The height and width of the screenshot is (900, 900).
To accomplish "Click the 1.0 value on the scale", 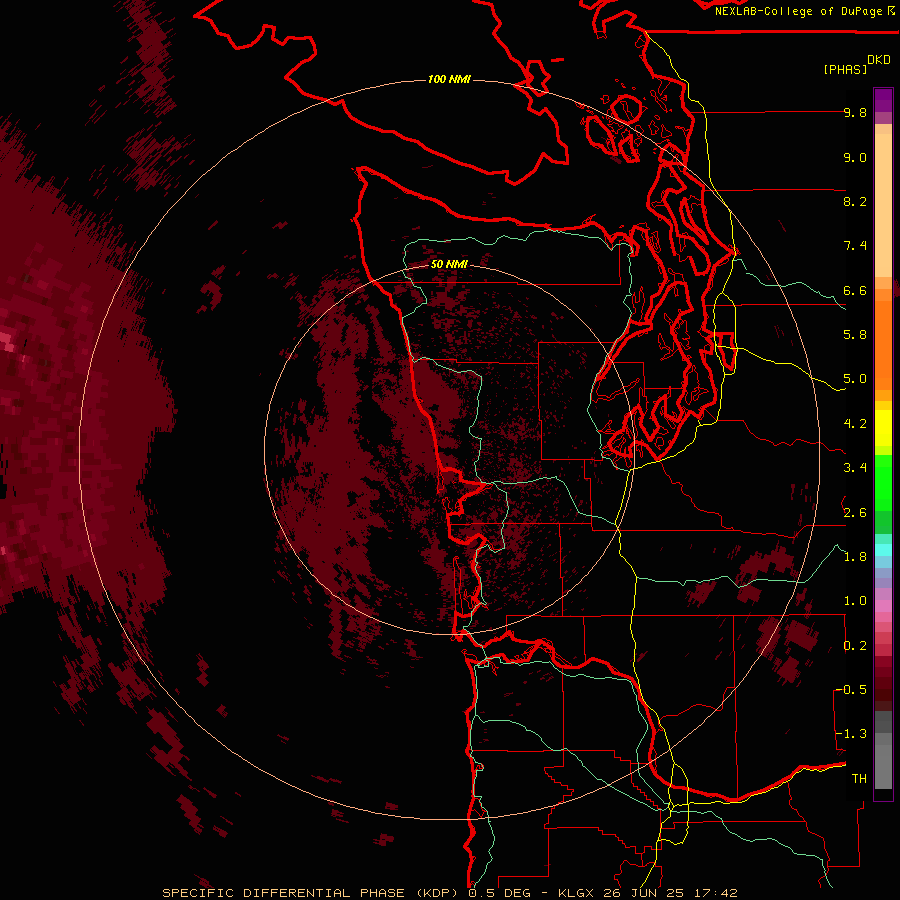I will 855,601.
